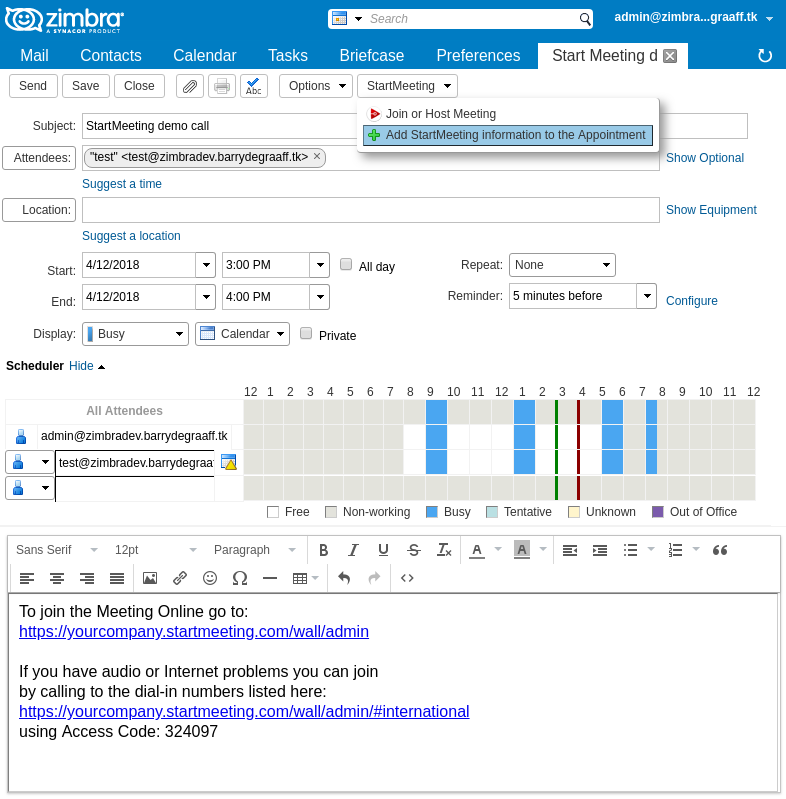Viewport: 786px width, 799px height.
Task: Open source code view
Action: click(407, 578)
